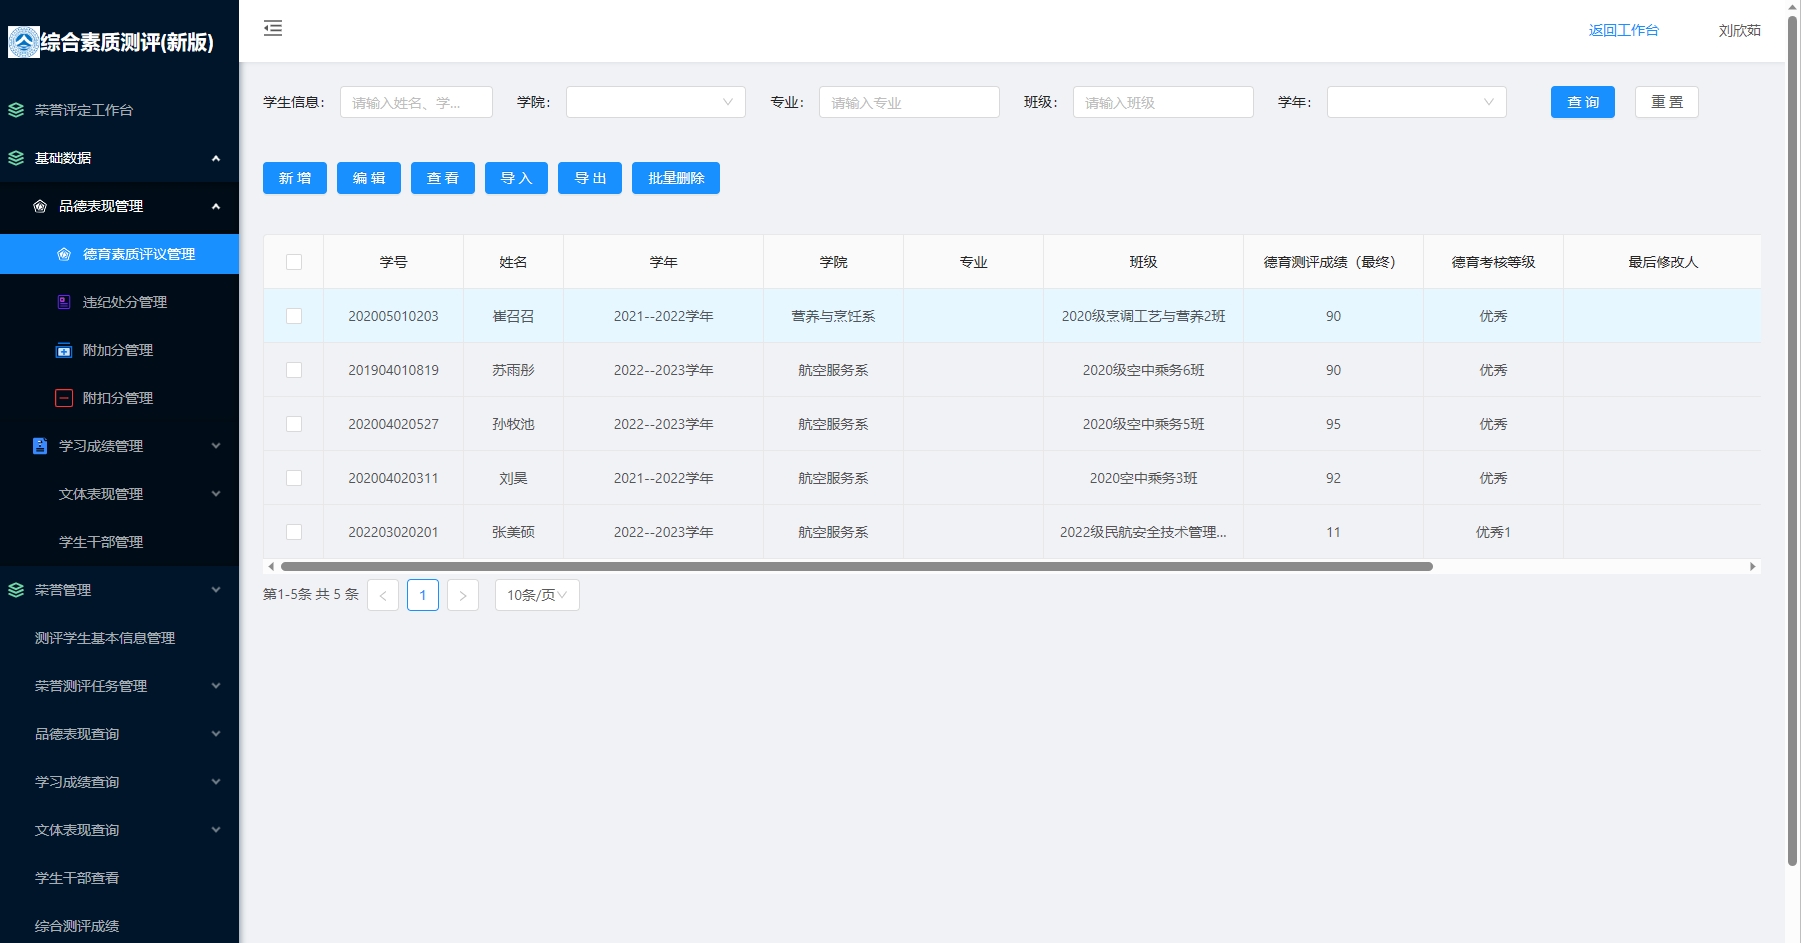Open 综合测评成绩 menu item
1801x943 pixels.
coord(120,926)
